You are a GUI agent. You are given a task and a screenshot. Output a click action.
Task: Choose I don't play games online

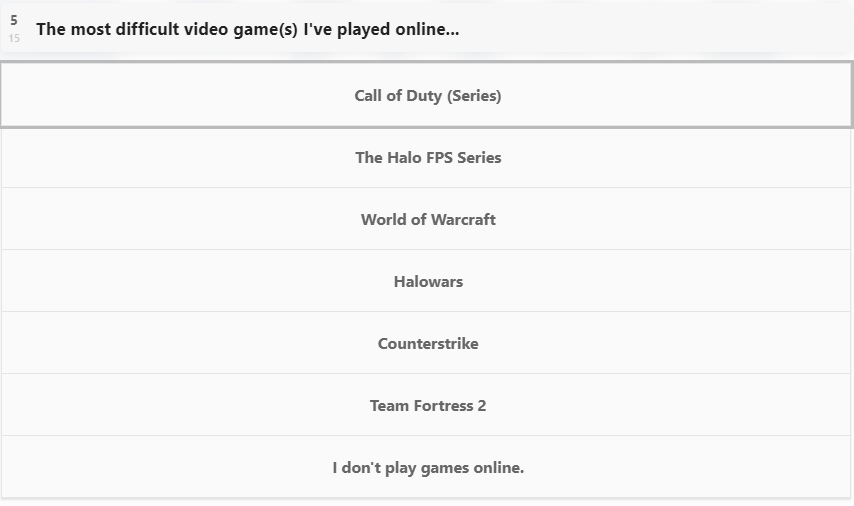tap(427, 467)
